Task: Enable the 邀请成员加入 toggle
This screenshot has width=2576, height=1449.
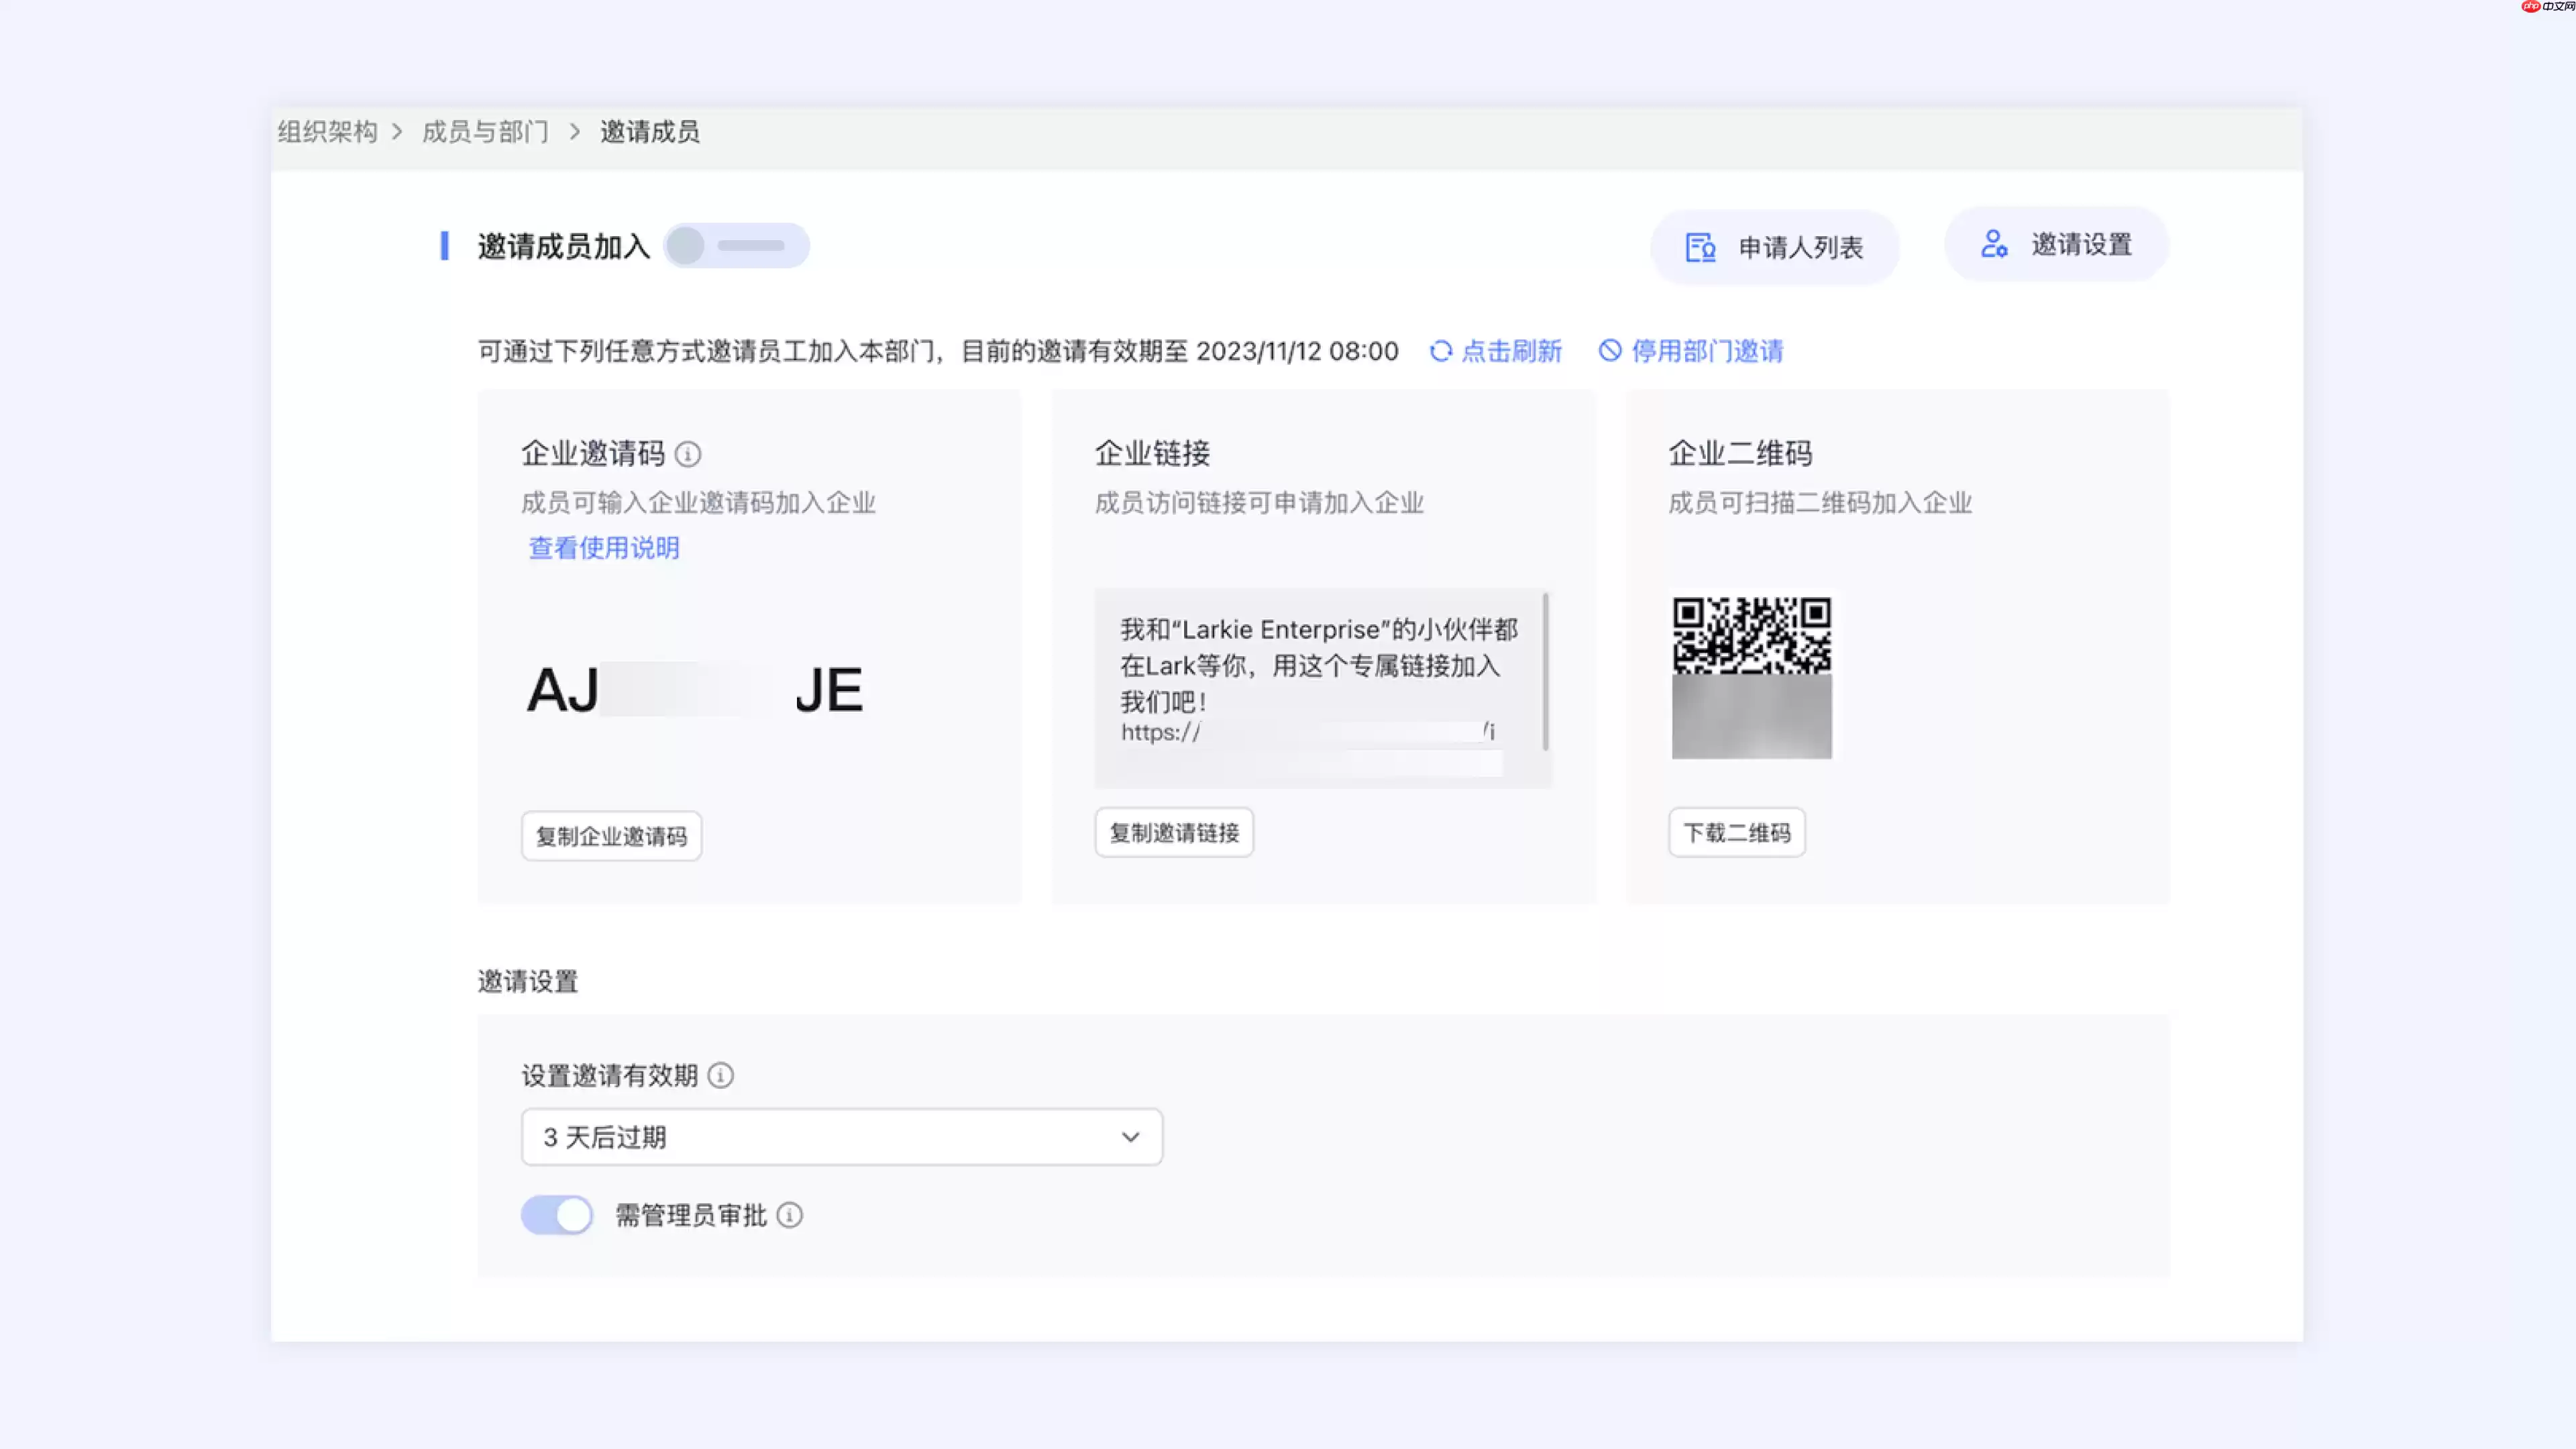Action: (736, 245)
